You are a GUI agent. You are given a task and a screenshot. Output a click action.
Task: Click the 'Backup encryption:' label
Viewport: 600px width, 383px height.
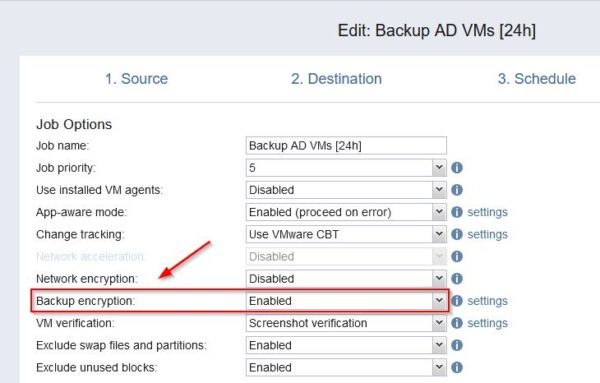[85, 301]
